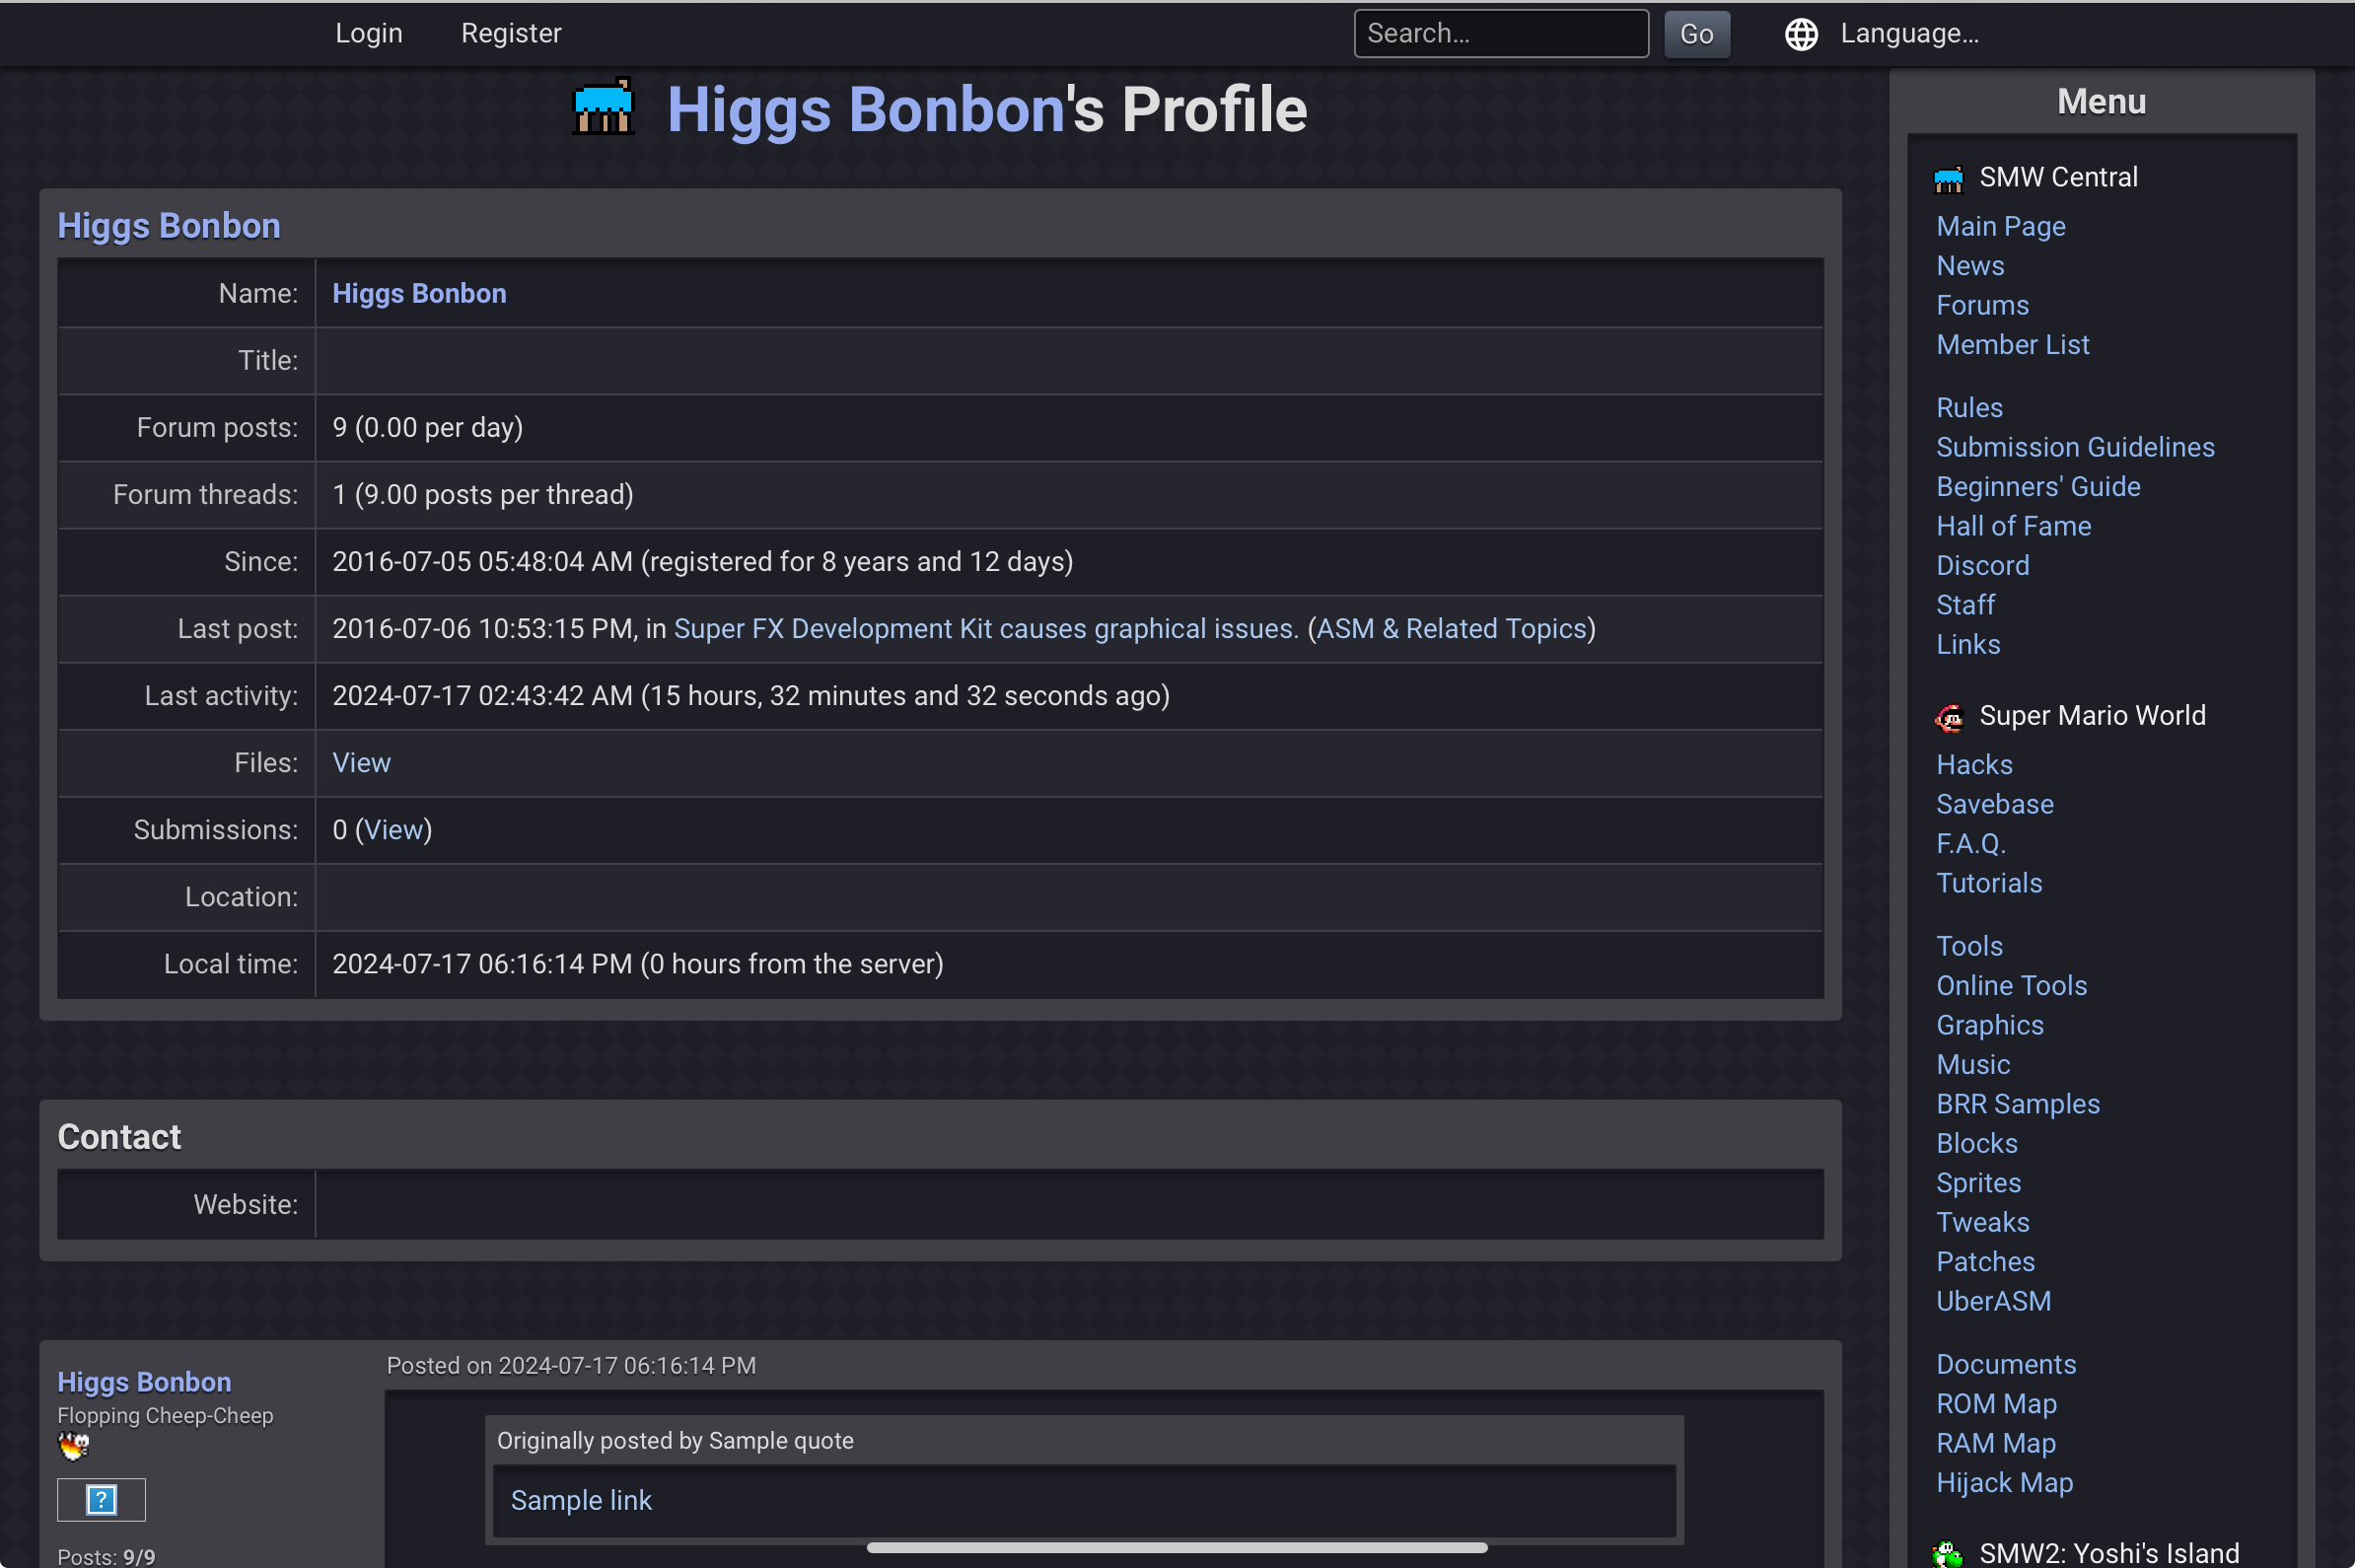Click the horizontal scrollbar under the quote

(1177, 1547)
